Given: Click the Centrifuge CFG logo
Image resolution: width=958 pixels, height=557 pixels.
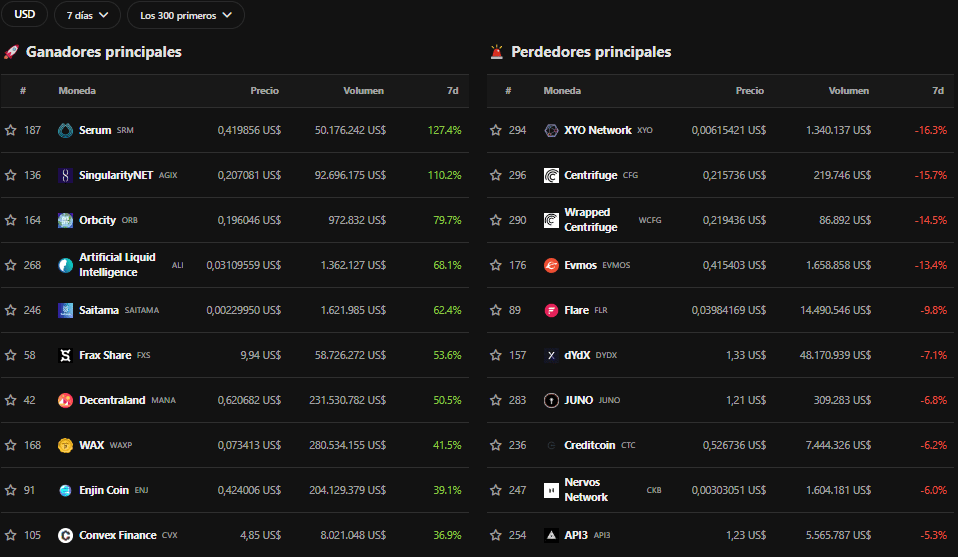Looking at the screenshot, I should (551, 175).
